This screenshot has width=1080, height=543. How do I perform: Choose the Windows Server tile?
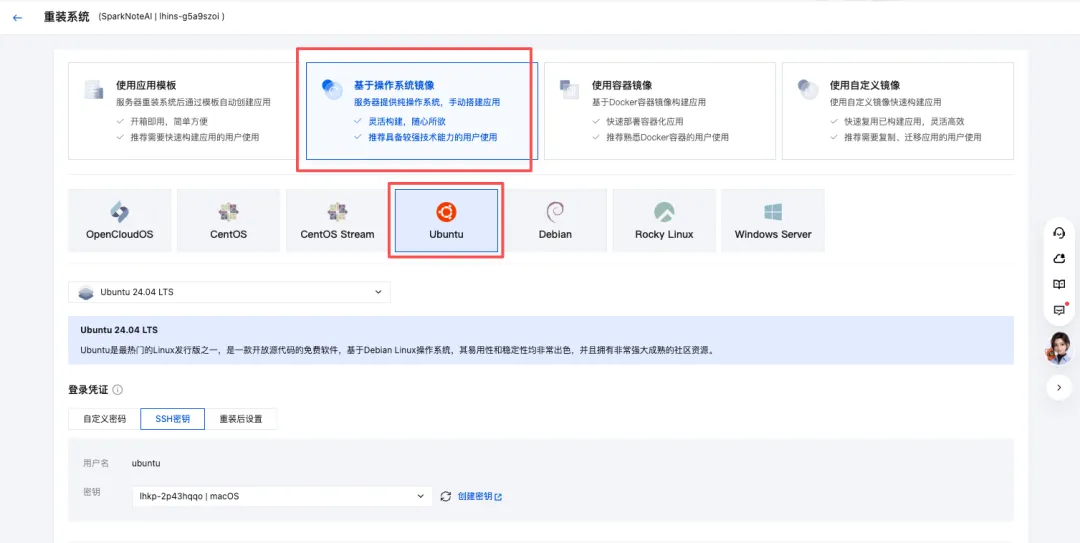773,221
